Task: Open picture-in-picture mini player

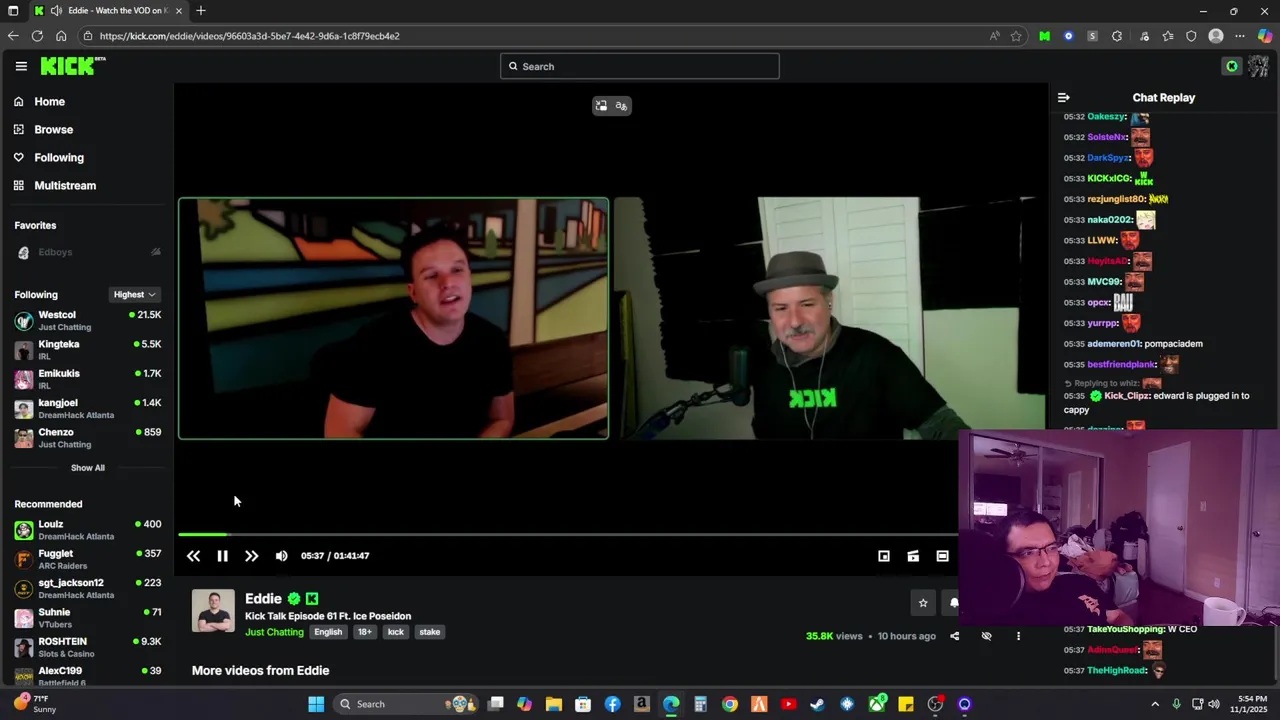Action: click(884, 556)
